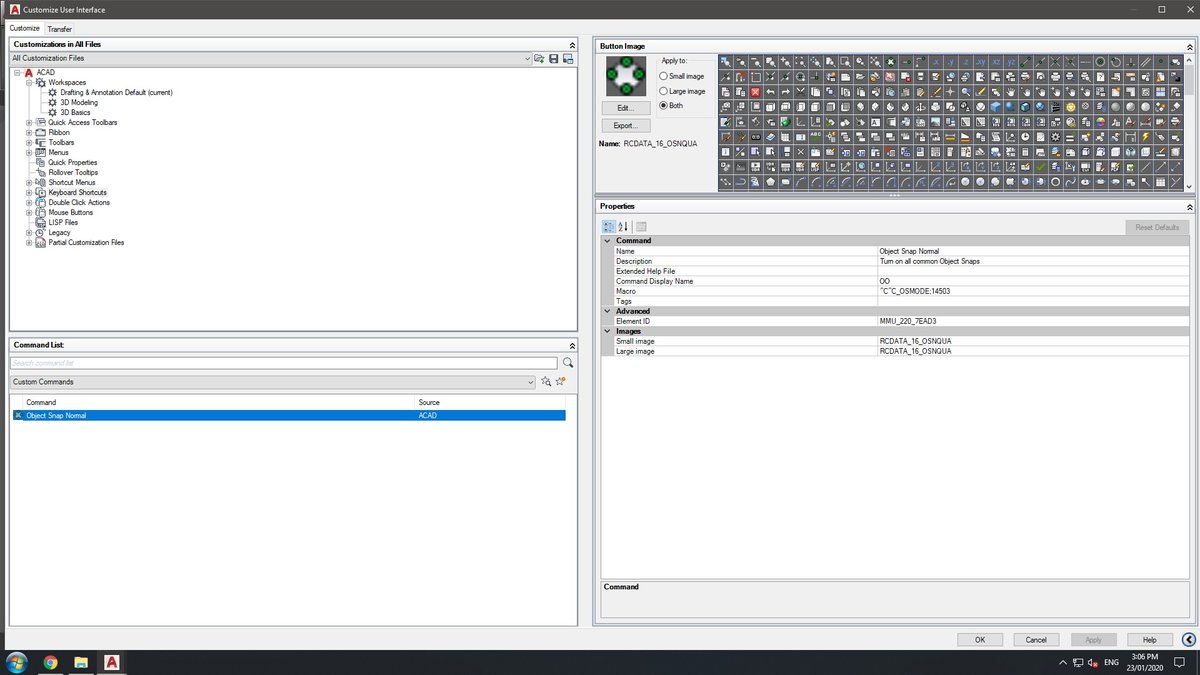
Task: Click the Search command list field
Action: point(283,363)
